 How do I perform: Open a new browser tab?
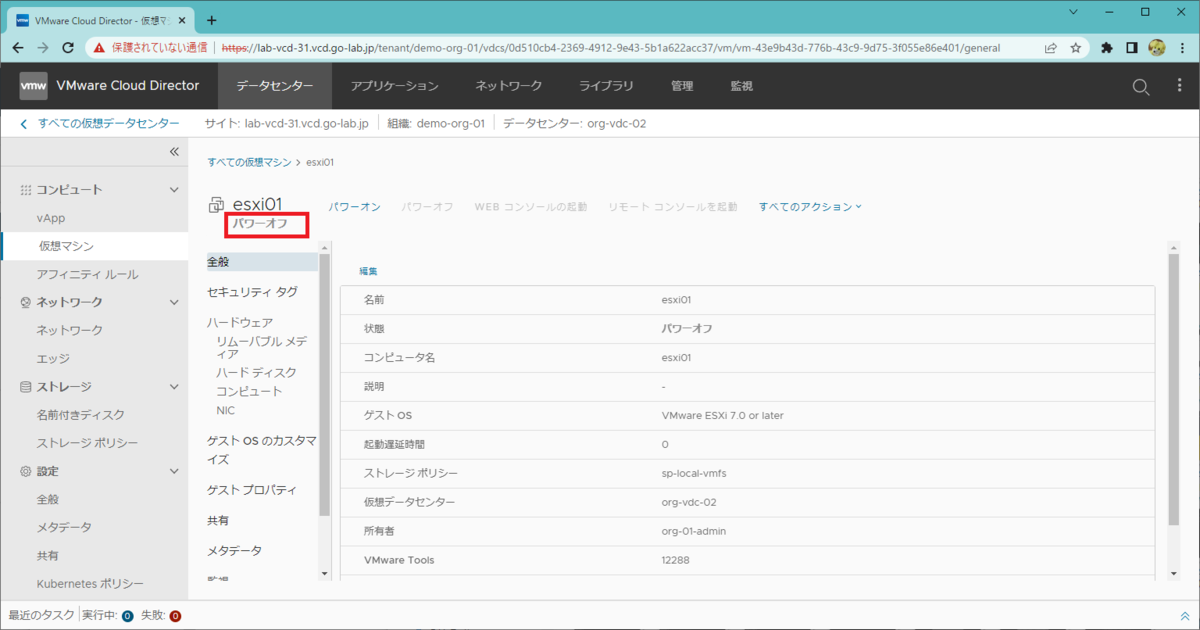[211, 19]
